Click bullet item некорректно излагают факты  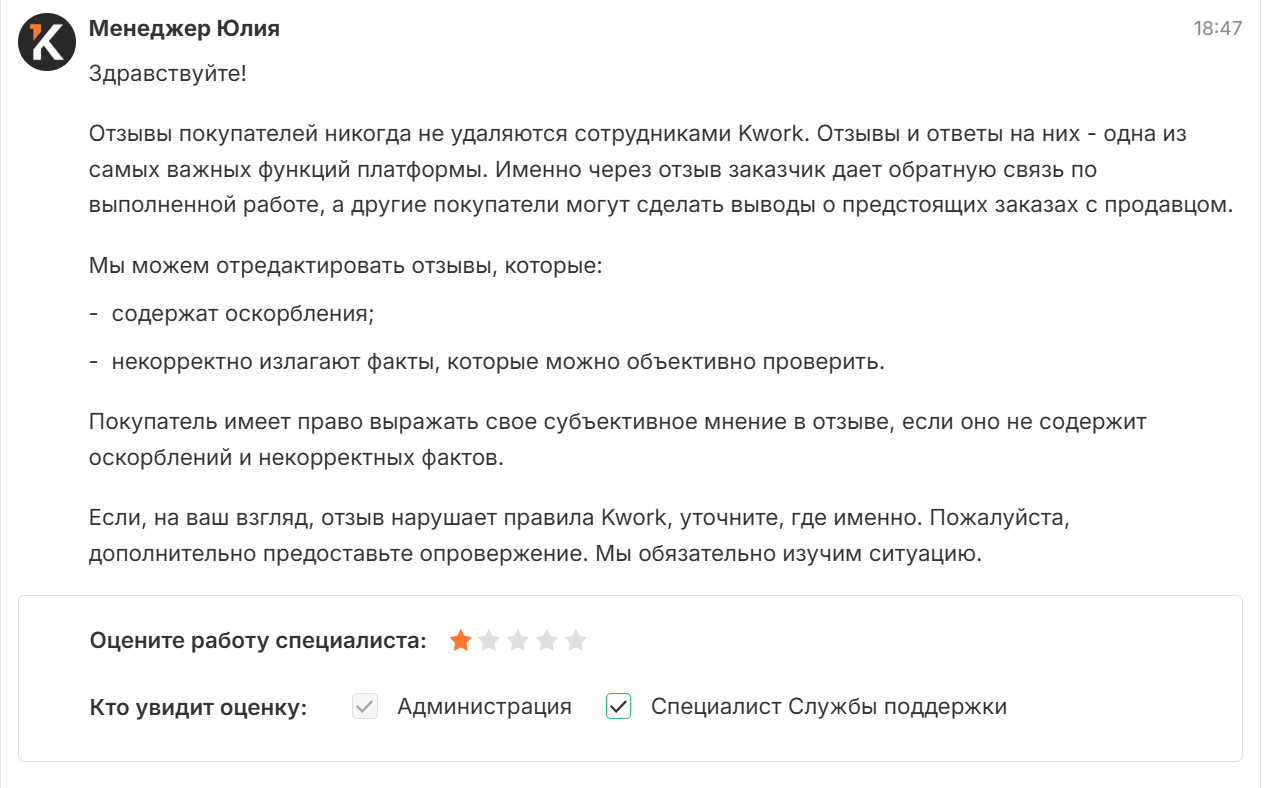498,362
